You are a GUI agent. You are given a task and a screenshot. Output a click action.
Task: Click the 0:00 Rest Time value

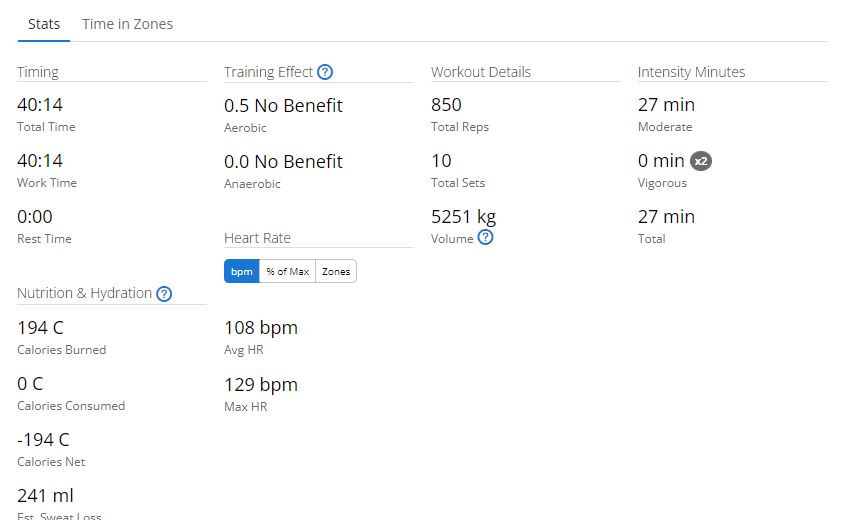pyautogui.click(x=35, y=217)
